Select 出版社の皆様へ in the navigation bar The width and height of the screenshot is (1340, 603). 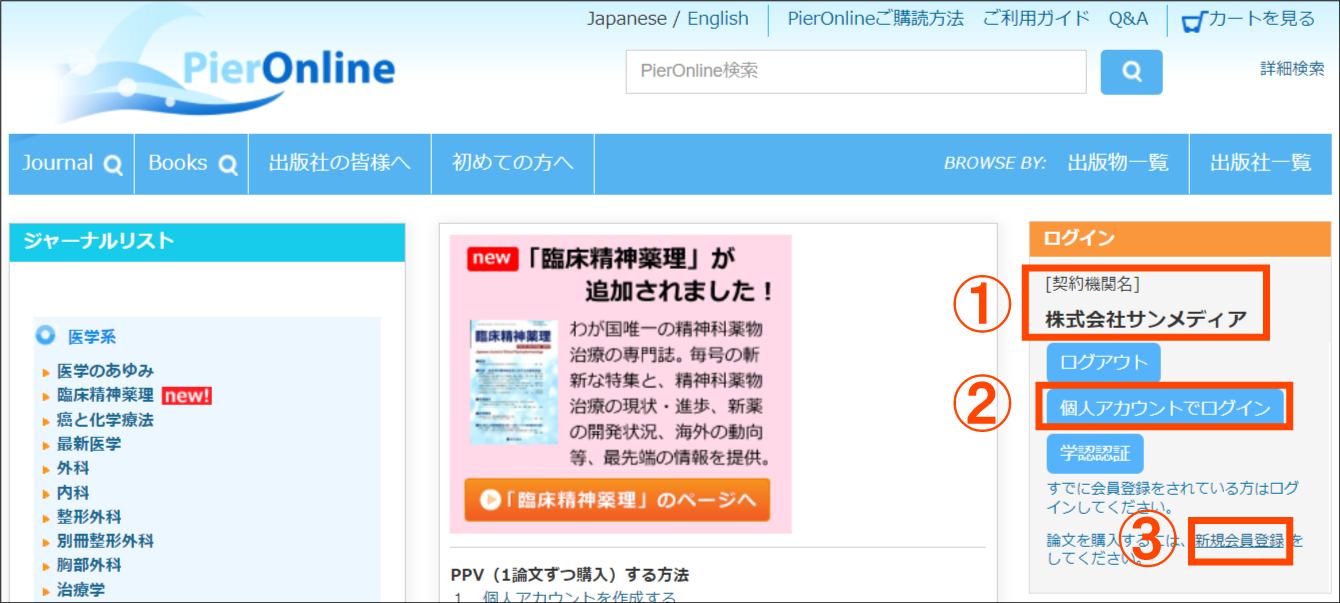click(340, 164)
